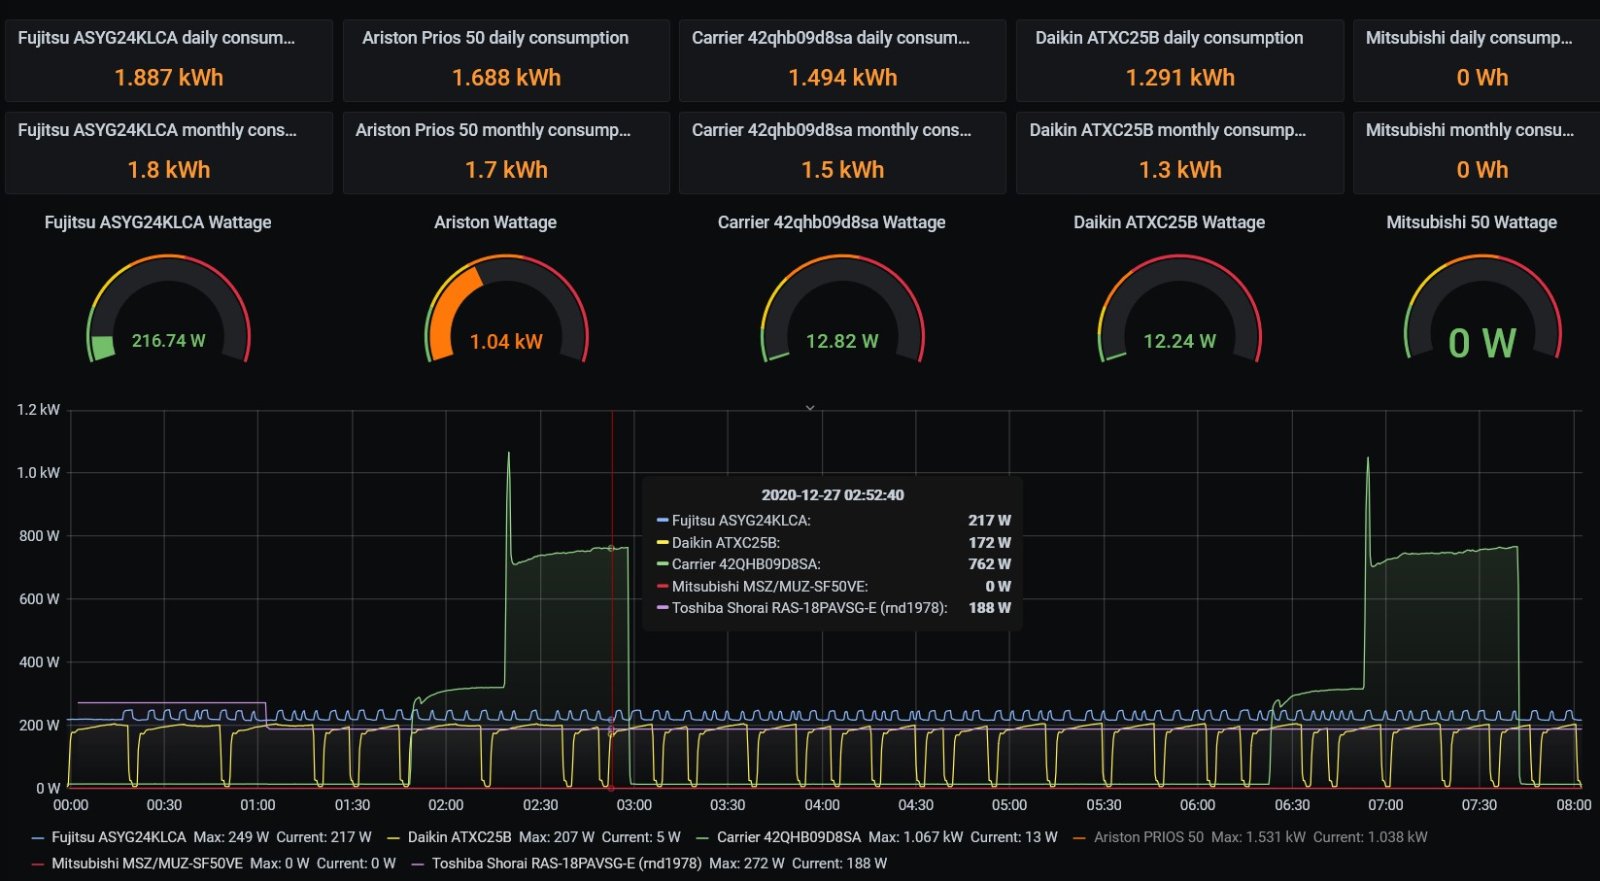
Task: Click the 1.8 kWh monthly value
Action: coord(169,170)
